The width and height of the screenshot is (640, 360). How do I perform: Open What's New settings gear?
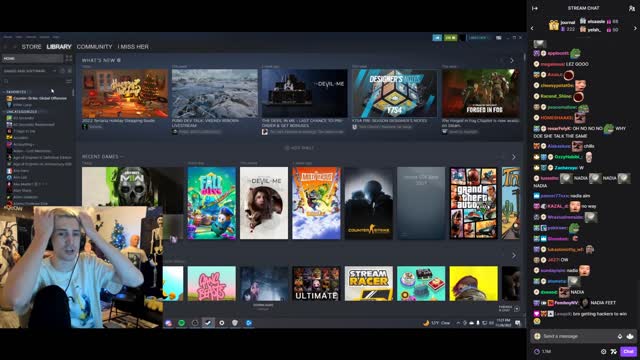pyautogui.click(x=119, y=60)
